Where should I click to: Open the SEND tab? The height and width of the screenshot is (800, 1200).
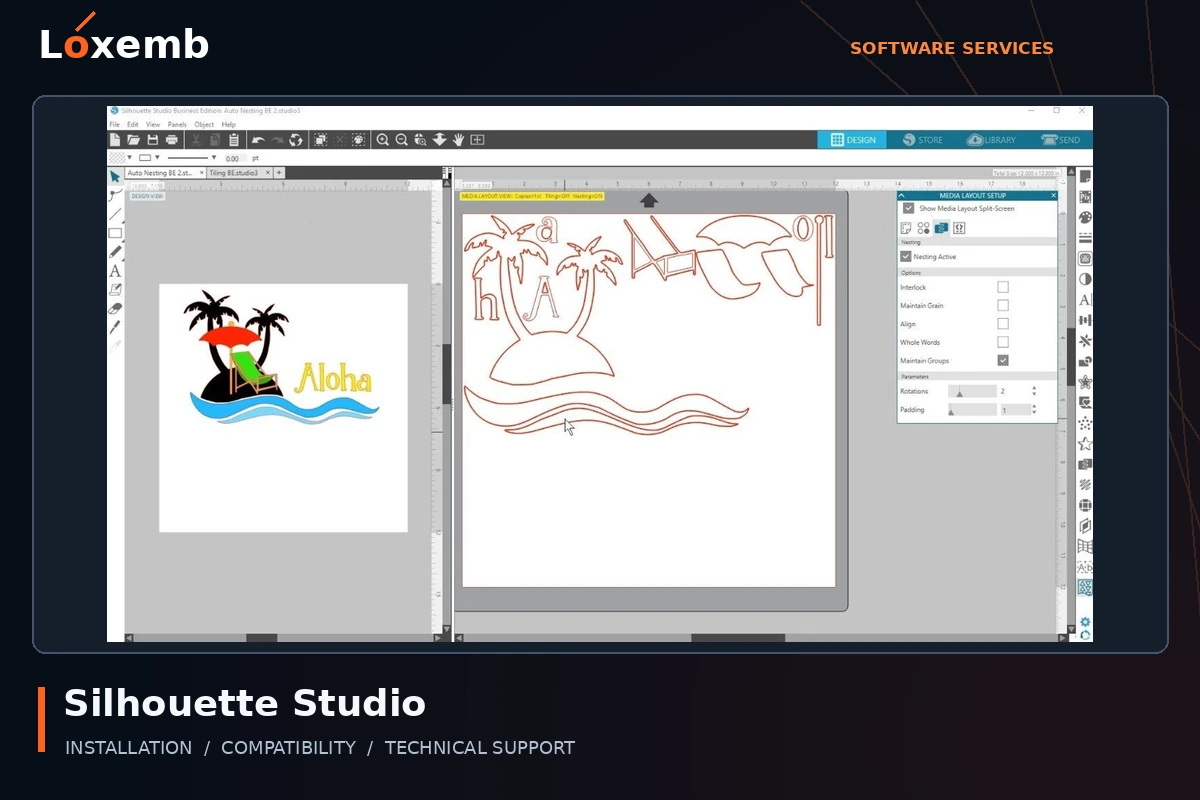pyautogui.click(x=1060, y=140)
